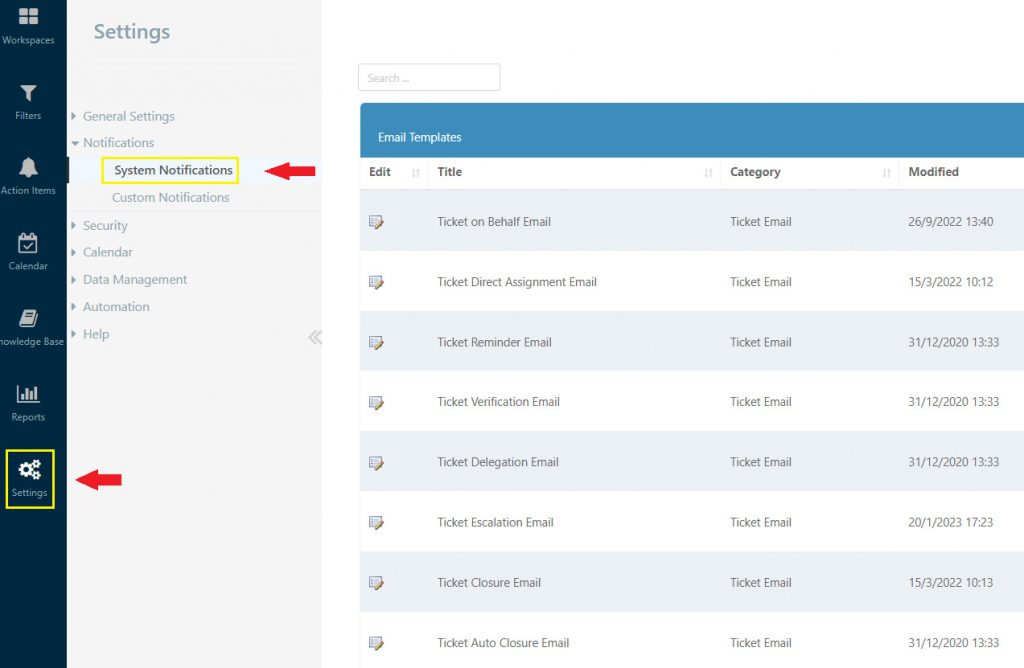This screenshot has height=668, width=1024.
Task: Select 'Ticket Reminder Email' title
Action: (x=494, y=342)
